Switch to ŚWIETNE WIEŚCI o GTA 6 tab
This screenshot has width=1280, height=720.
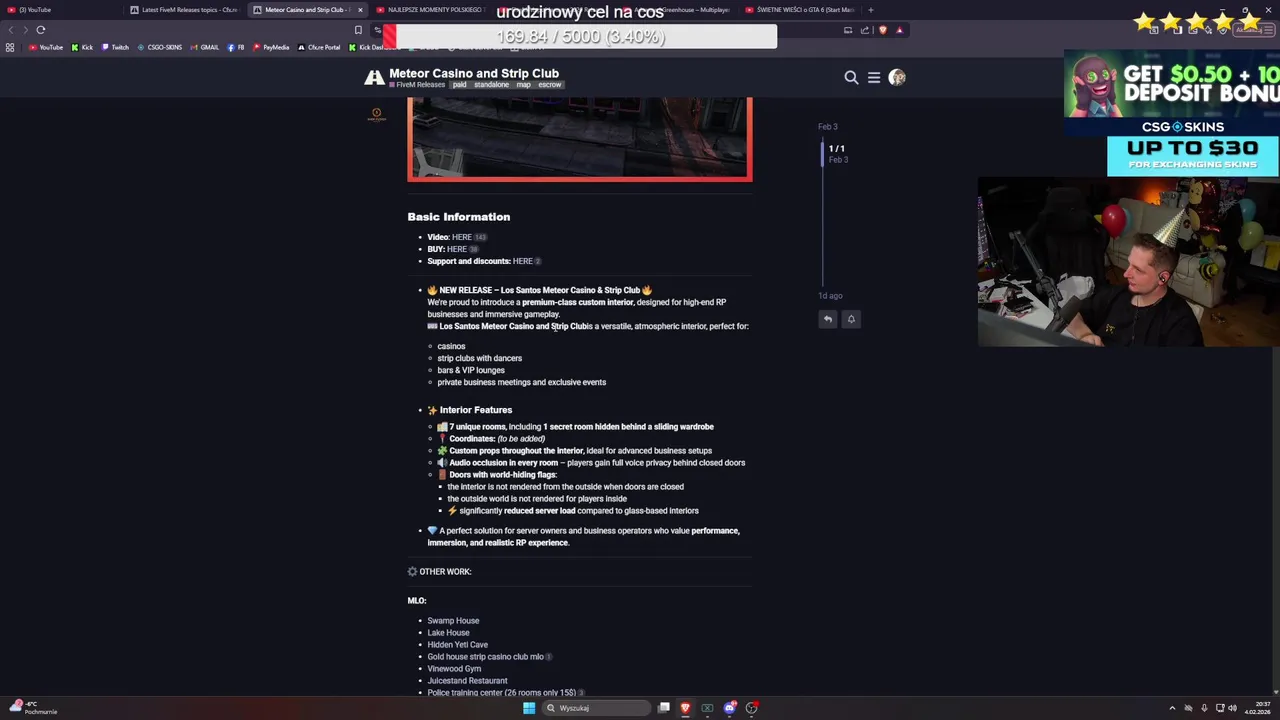point(800,10)
